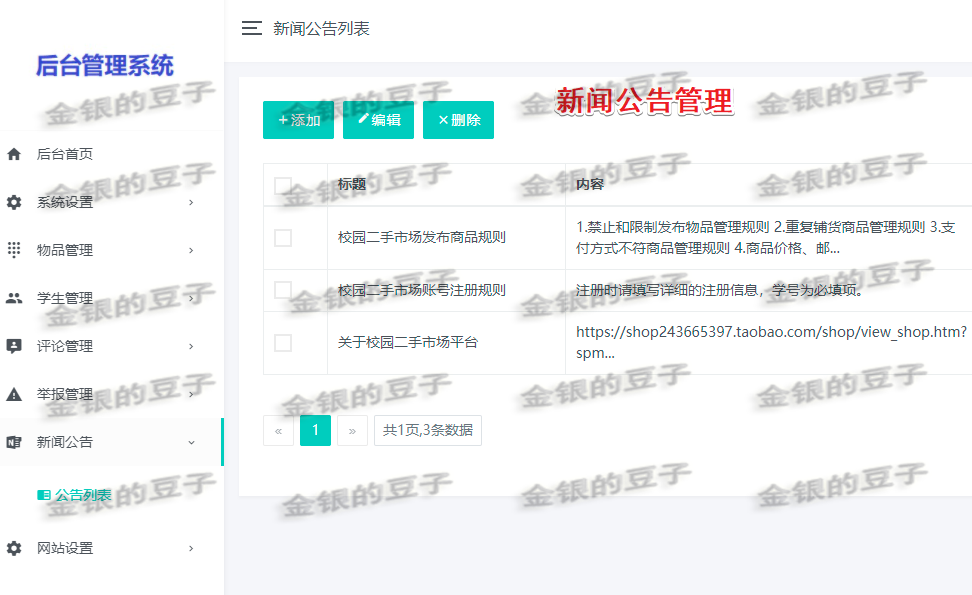This screenshot has width=972, height=595.
Task: Click title 校园二手市场发布商品规则
Action: tap(422, 237)
